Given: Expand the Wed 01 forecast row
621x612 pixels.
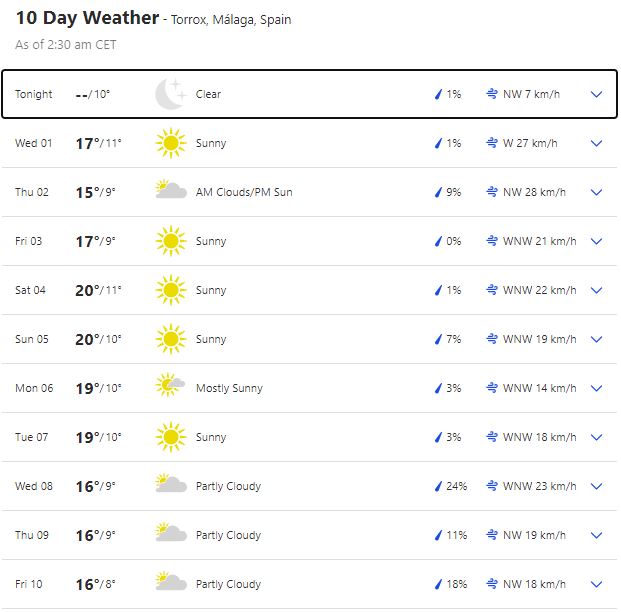Looking at the screenshot, I should [597, 143].
